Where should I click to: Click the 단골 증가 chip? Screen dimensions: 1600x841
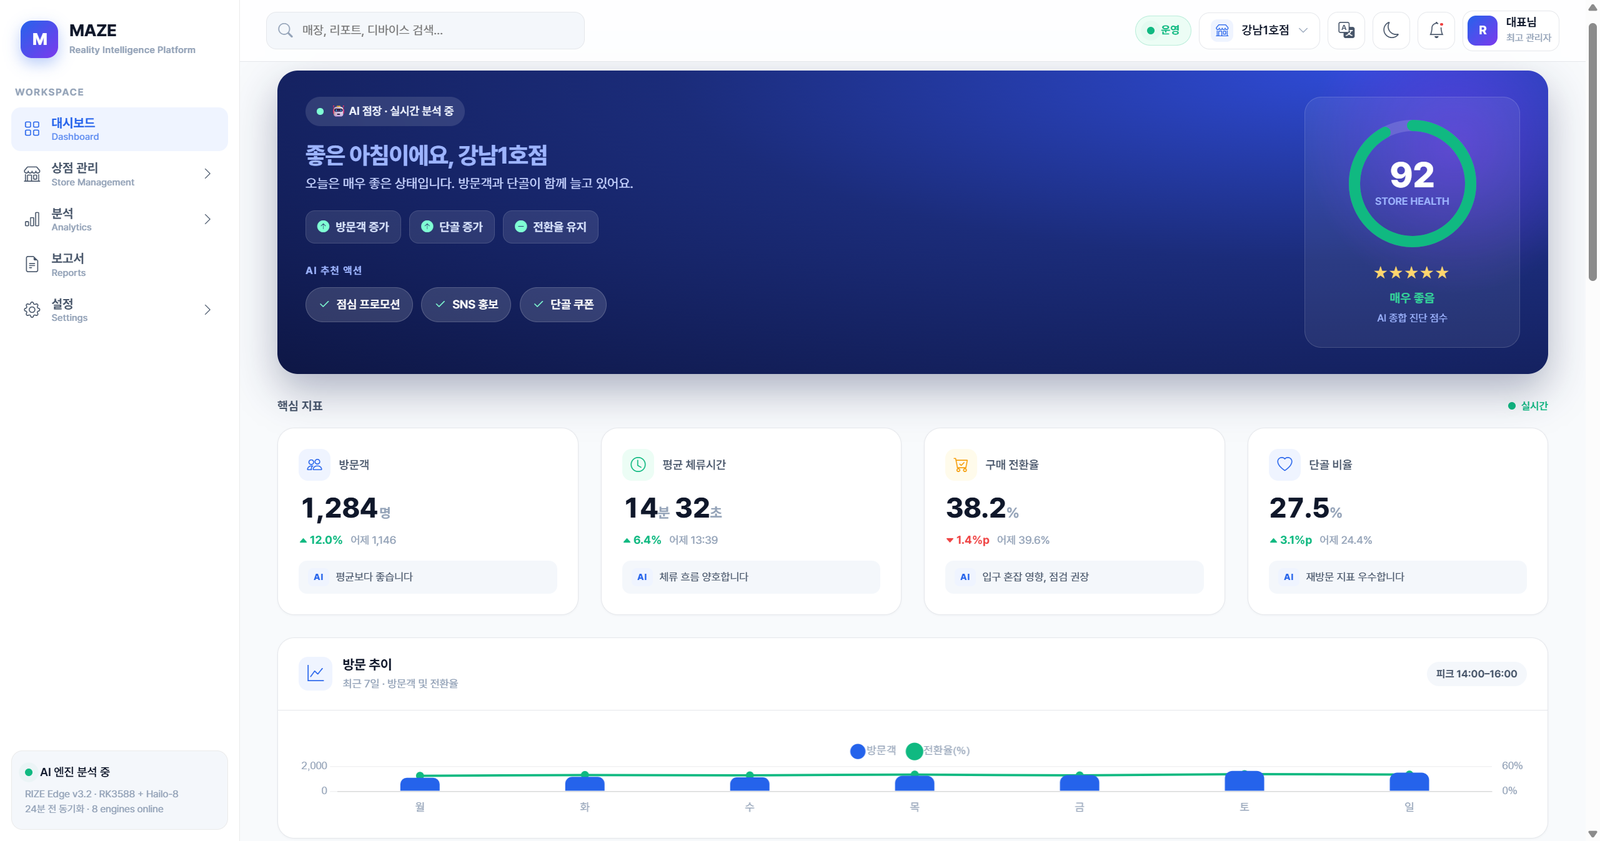[452, 227]
